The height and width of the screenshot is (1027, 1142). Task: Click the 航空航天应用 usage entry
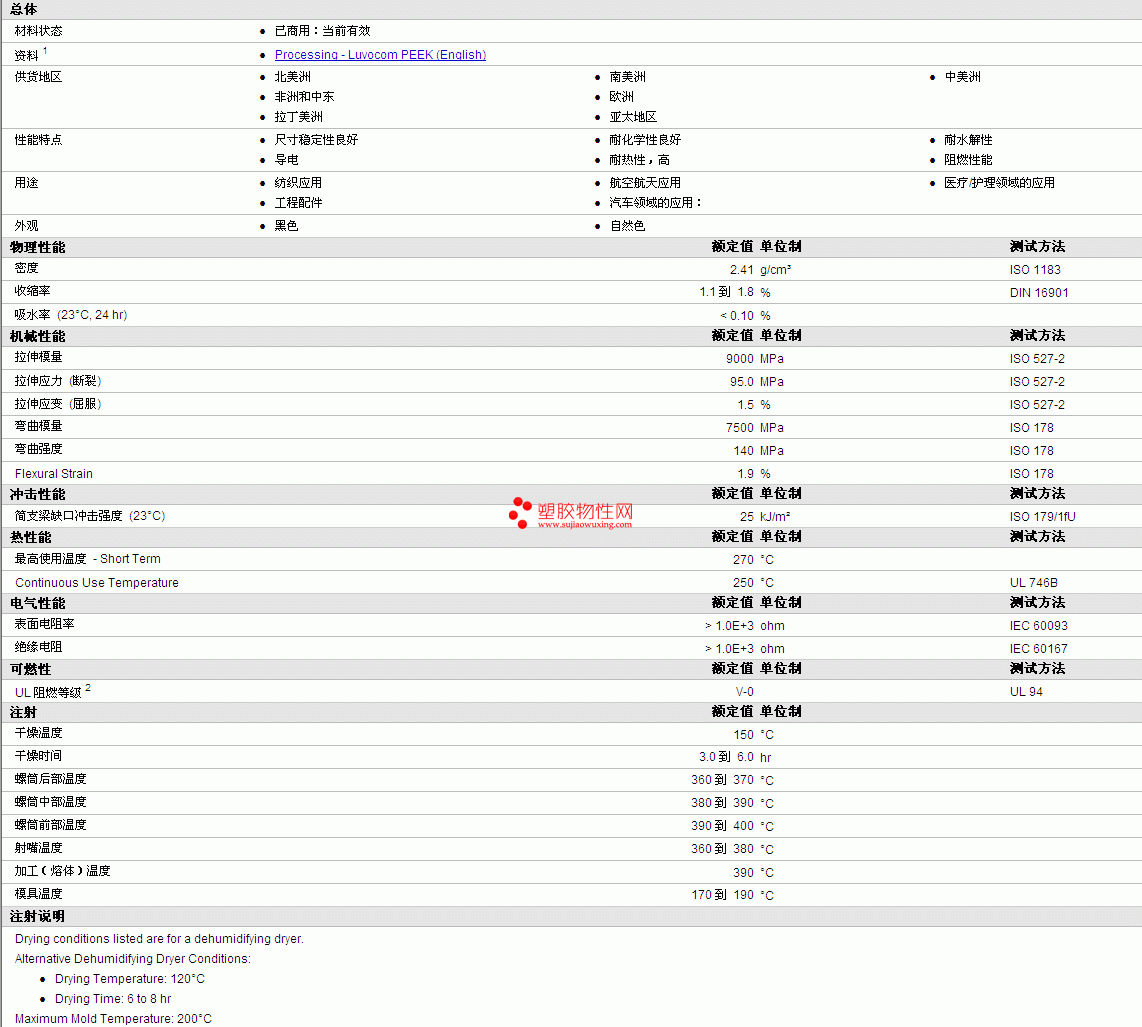point(645,182)
